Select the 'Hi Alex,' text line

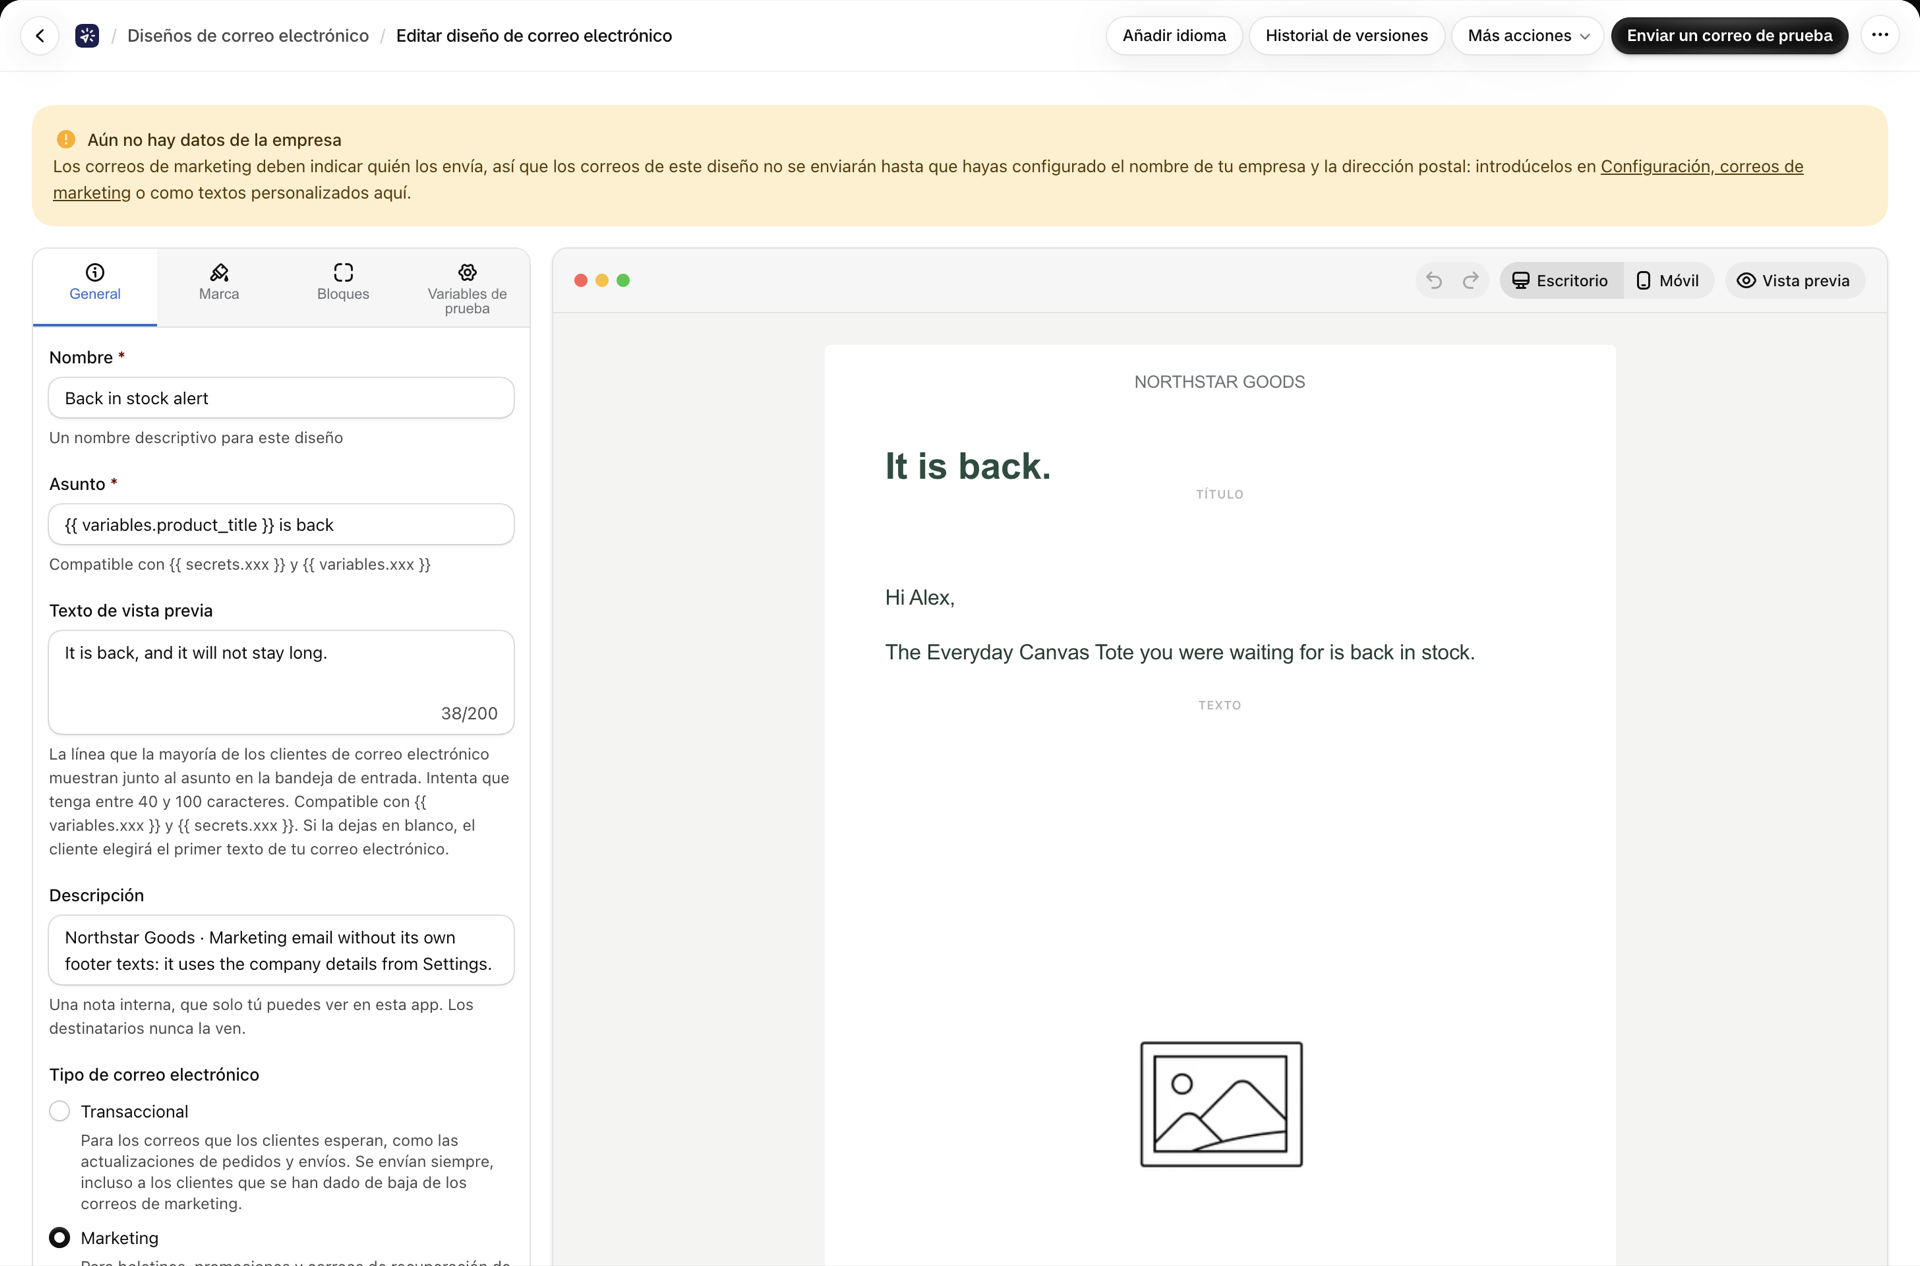coord(920,598)
